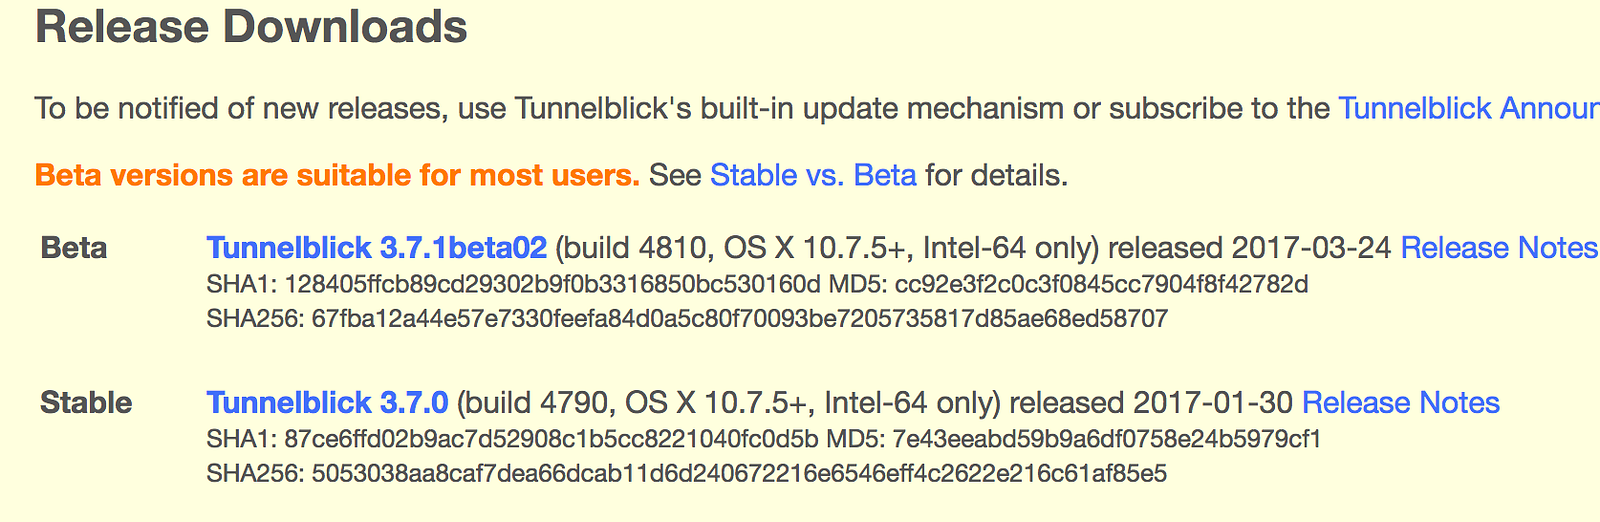This screenshot has height=522, width=1600.
Task: Download Tunnelblick 3.7.0 stable release
Action: tap(327, 403)
